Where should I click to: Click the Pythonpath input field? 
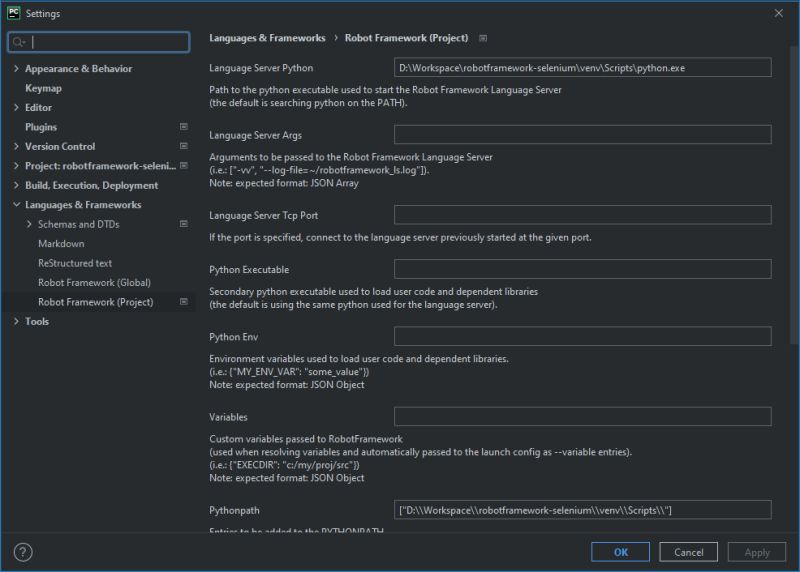coord(583,510)
